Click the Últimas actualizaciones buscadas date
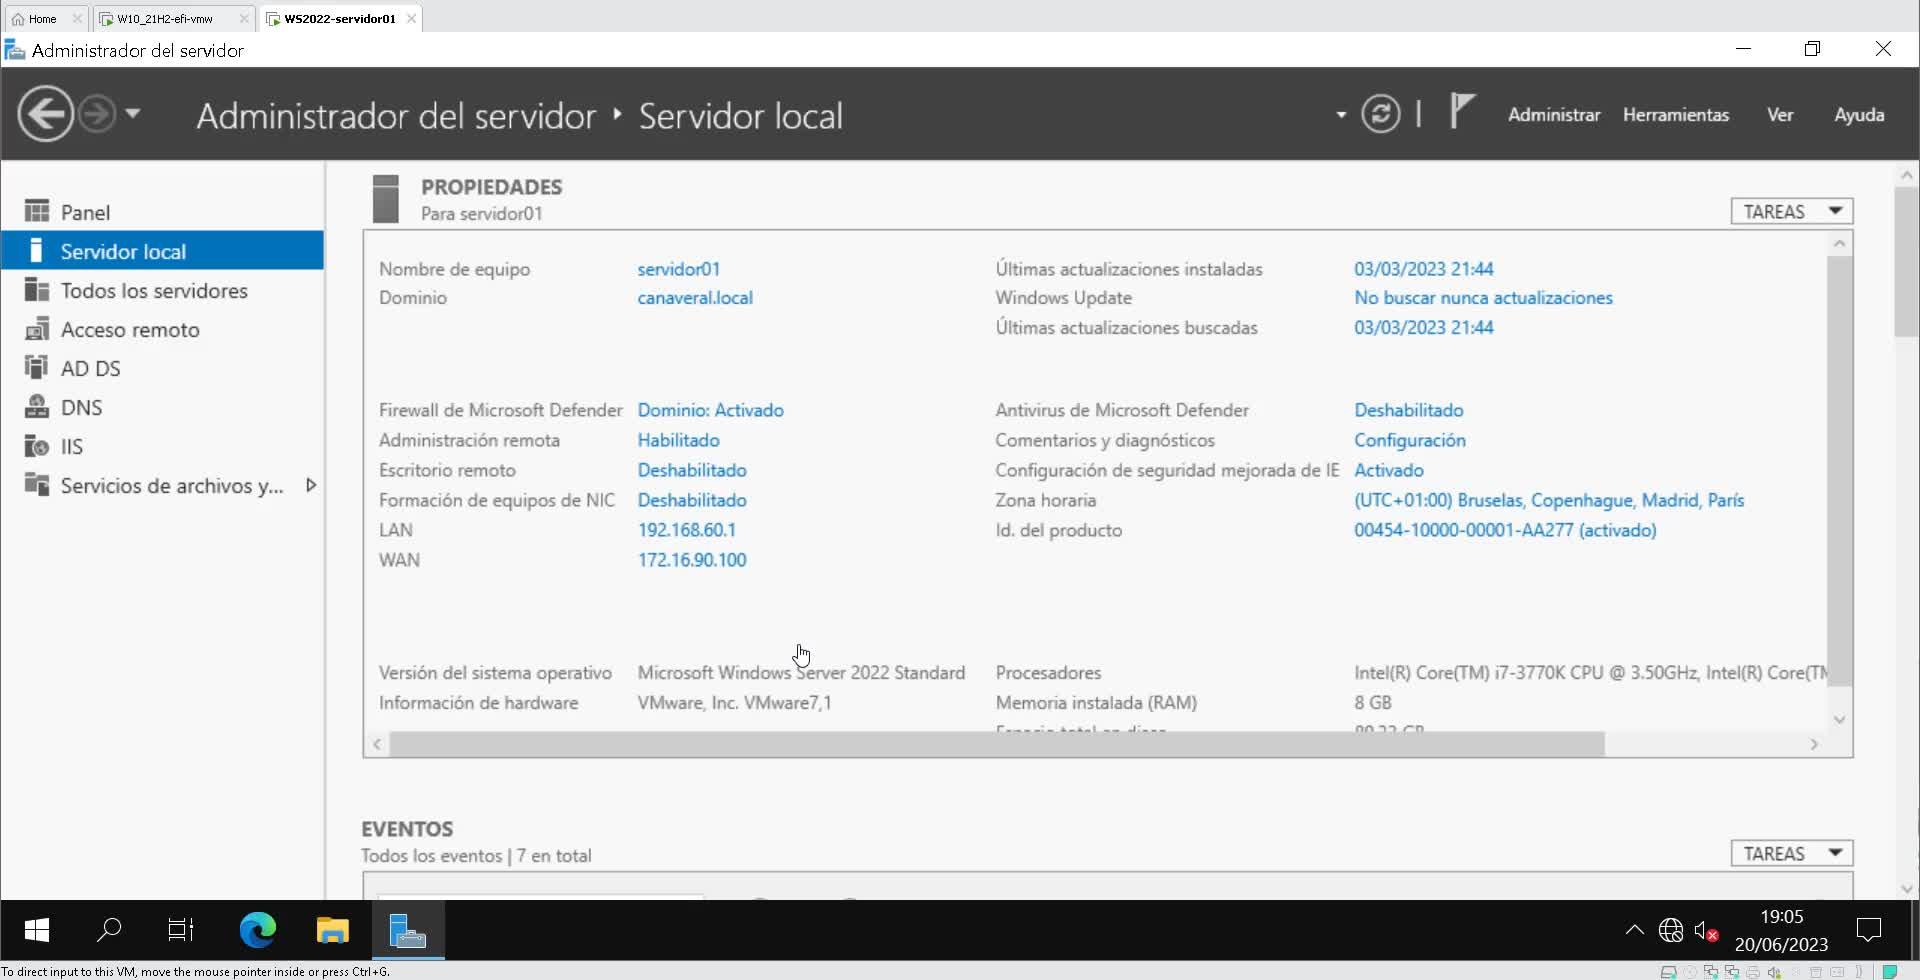The width and height of the screenshot is (1920, 980). (1424, 328)
